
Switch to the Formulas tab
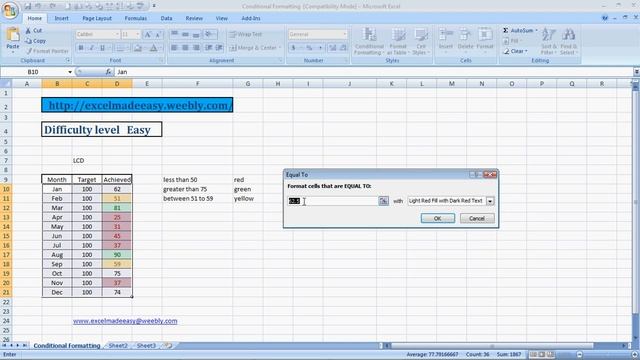[136, 18]
